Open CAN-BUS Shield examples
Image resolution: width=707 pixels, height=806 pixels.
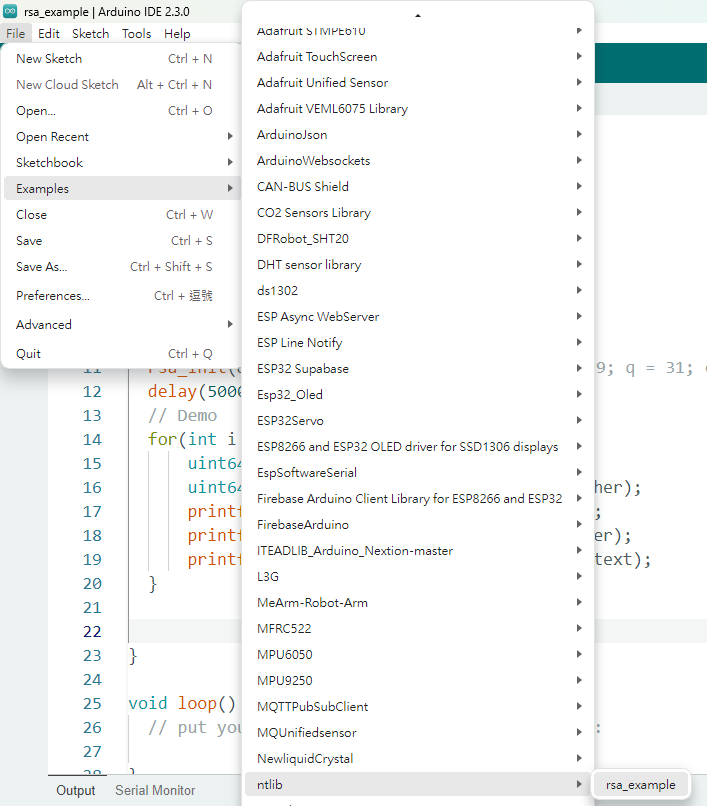pyautogui.click(x=418, y=187)
